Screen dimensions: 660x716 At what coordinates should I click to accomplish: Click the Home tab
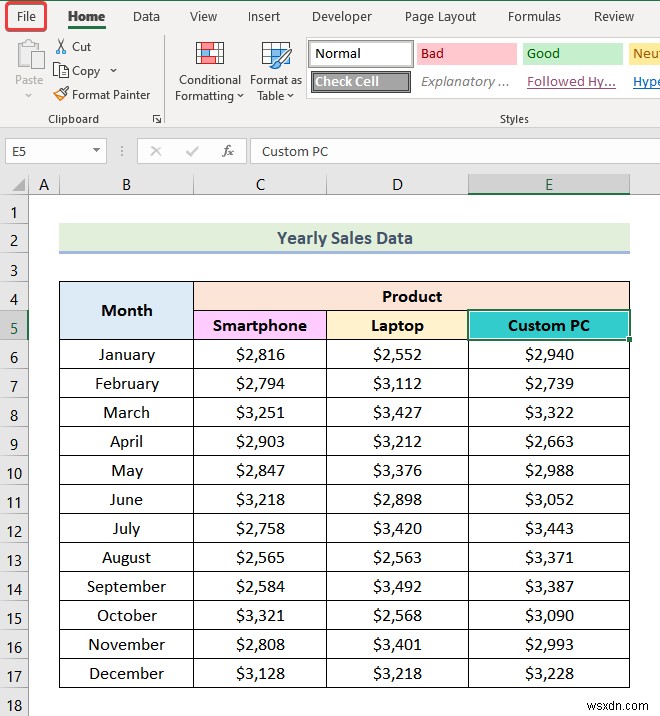click(86, 17)
